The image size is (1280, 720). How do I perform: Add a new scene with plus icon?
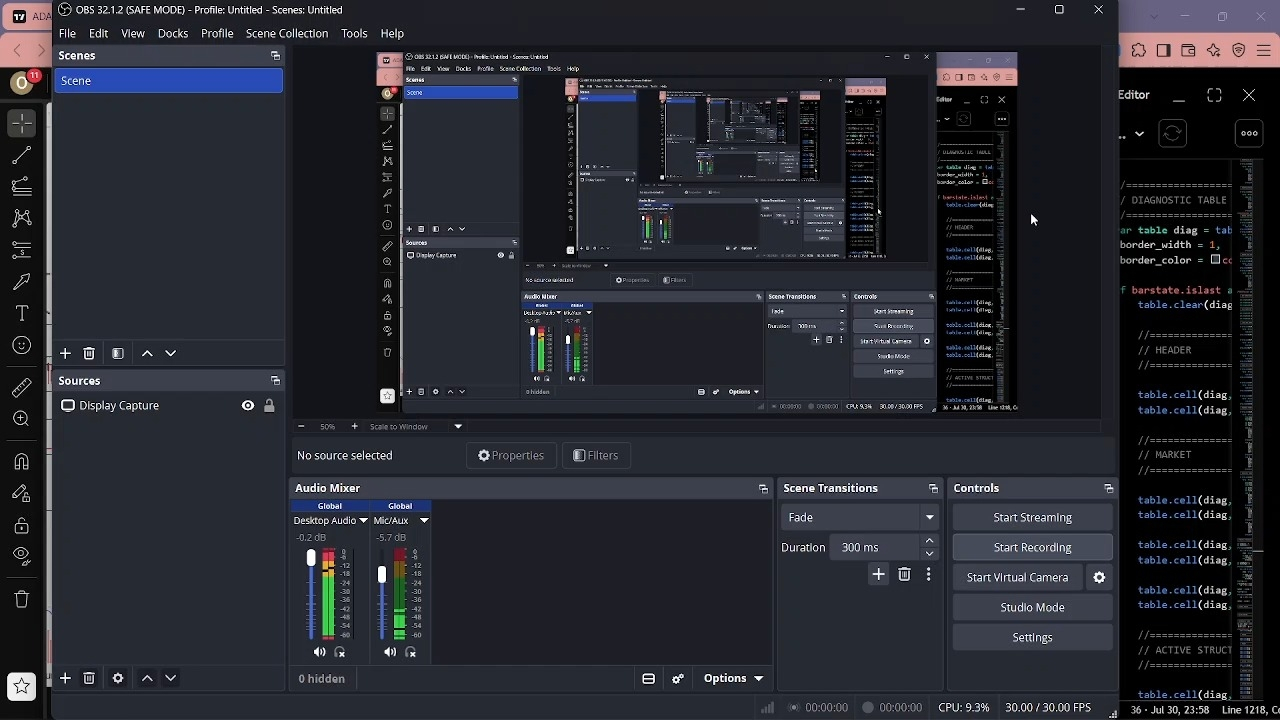click(x=65, y=353)
